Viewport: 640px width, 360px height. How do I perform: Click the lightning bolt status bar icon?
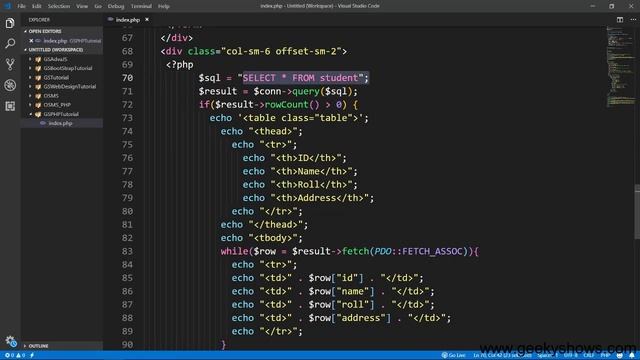32,356
